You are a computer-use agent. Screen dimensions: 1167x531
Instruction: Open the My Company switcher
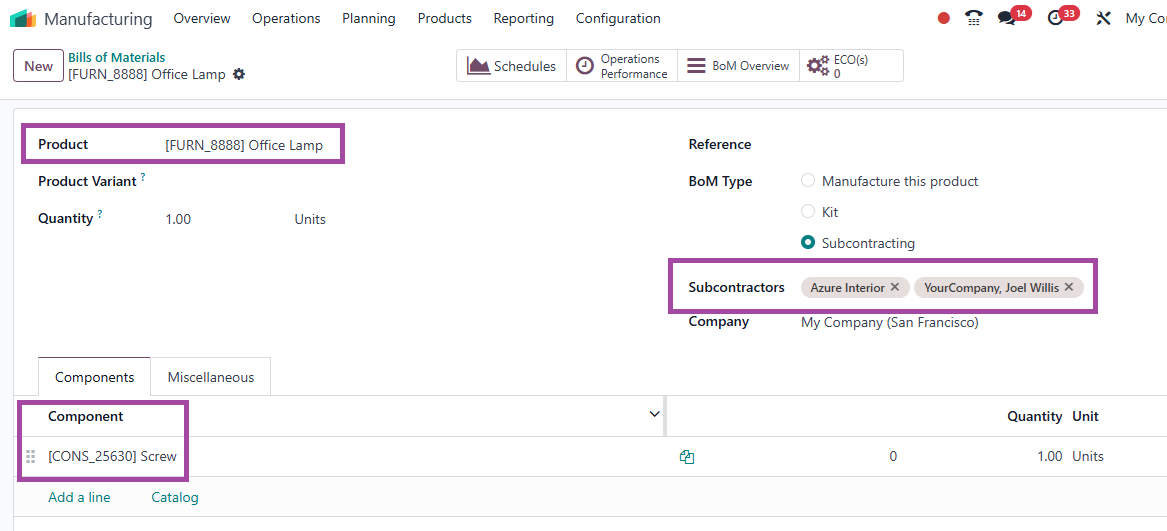coord(1145,19)
